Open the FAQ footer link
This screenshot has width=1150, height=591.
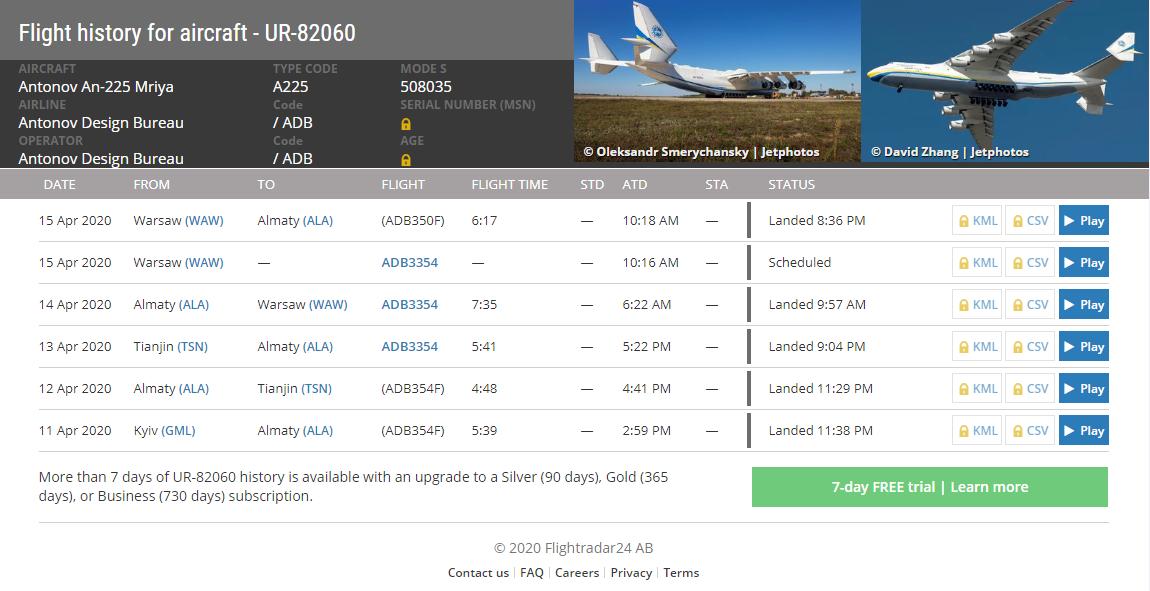tap(532, 573)
